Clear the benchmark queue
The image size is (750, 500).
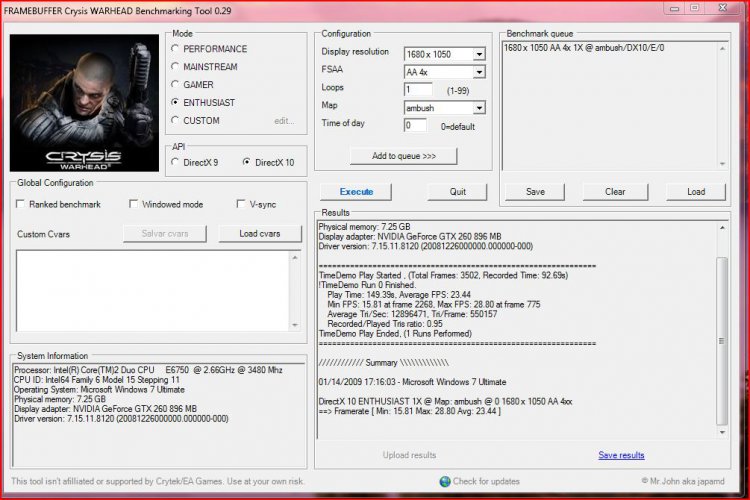615,192
